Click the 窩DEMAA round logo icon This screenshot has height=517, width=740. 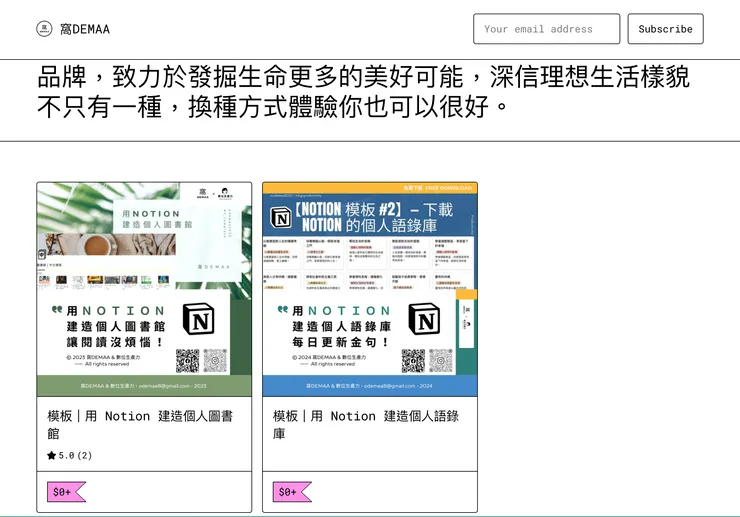pos(44,29)
